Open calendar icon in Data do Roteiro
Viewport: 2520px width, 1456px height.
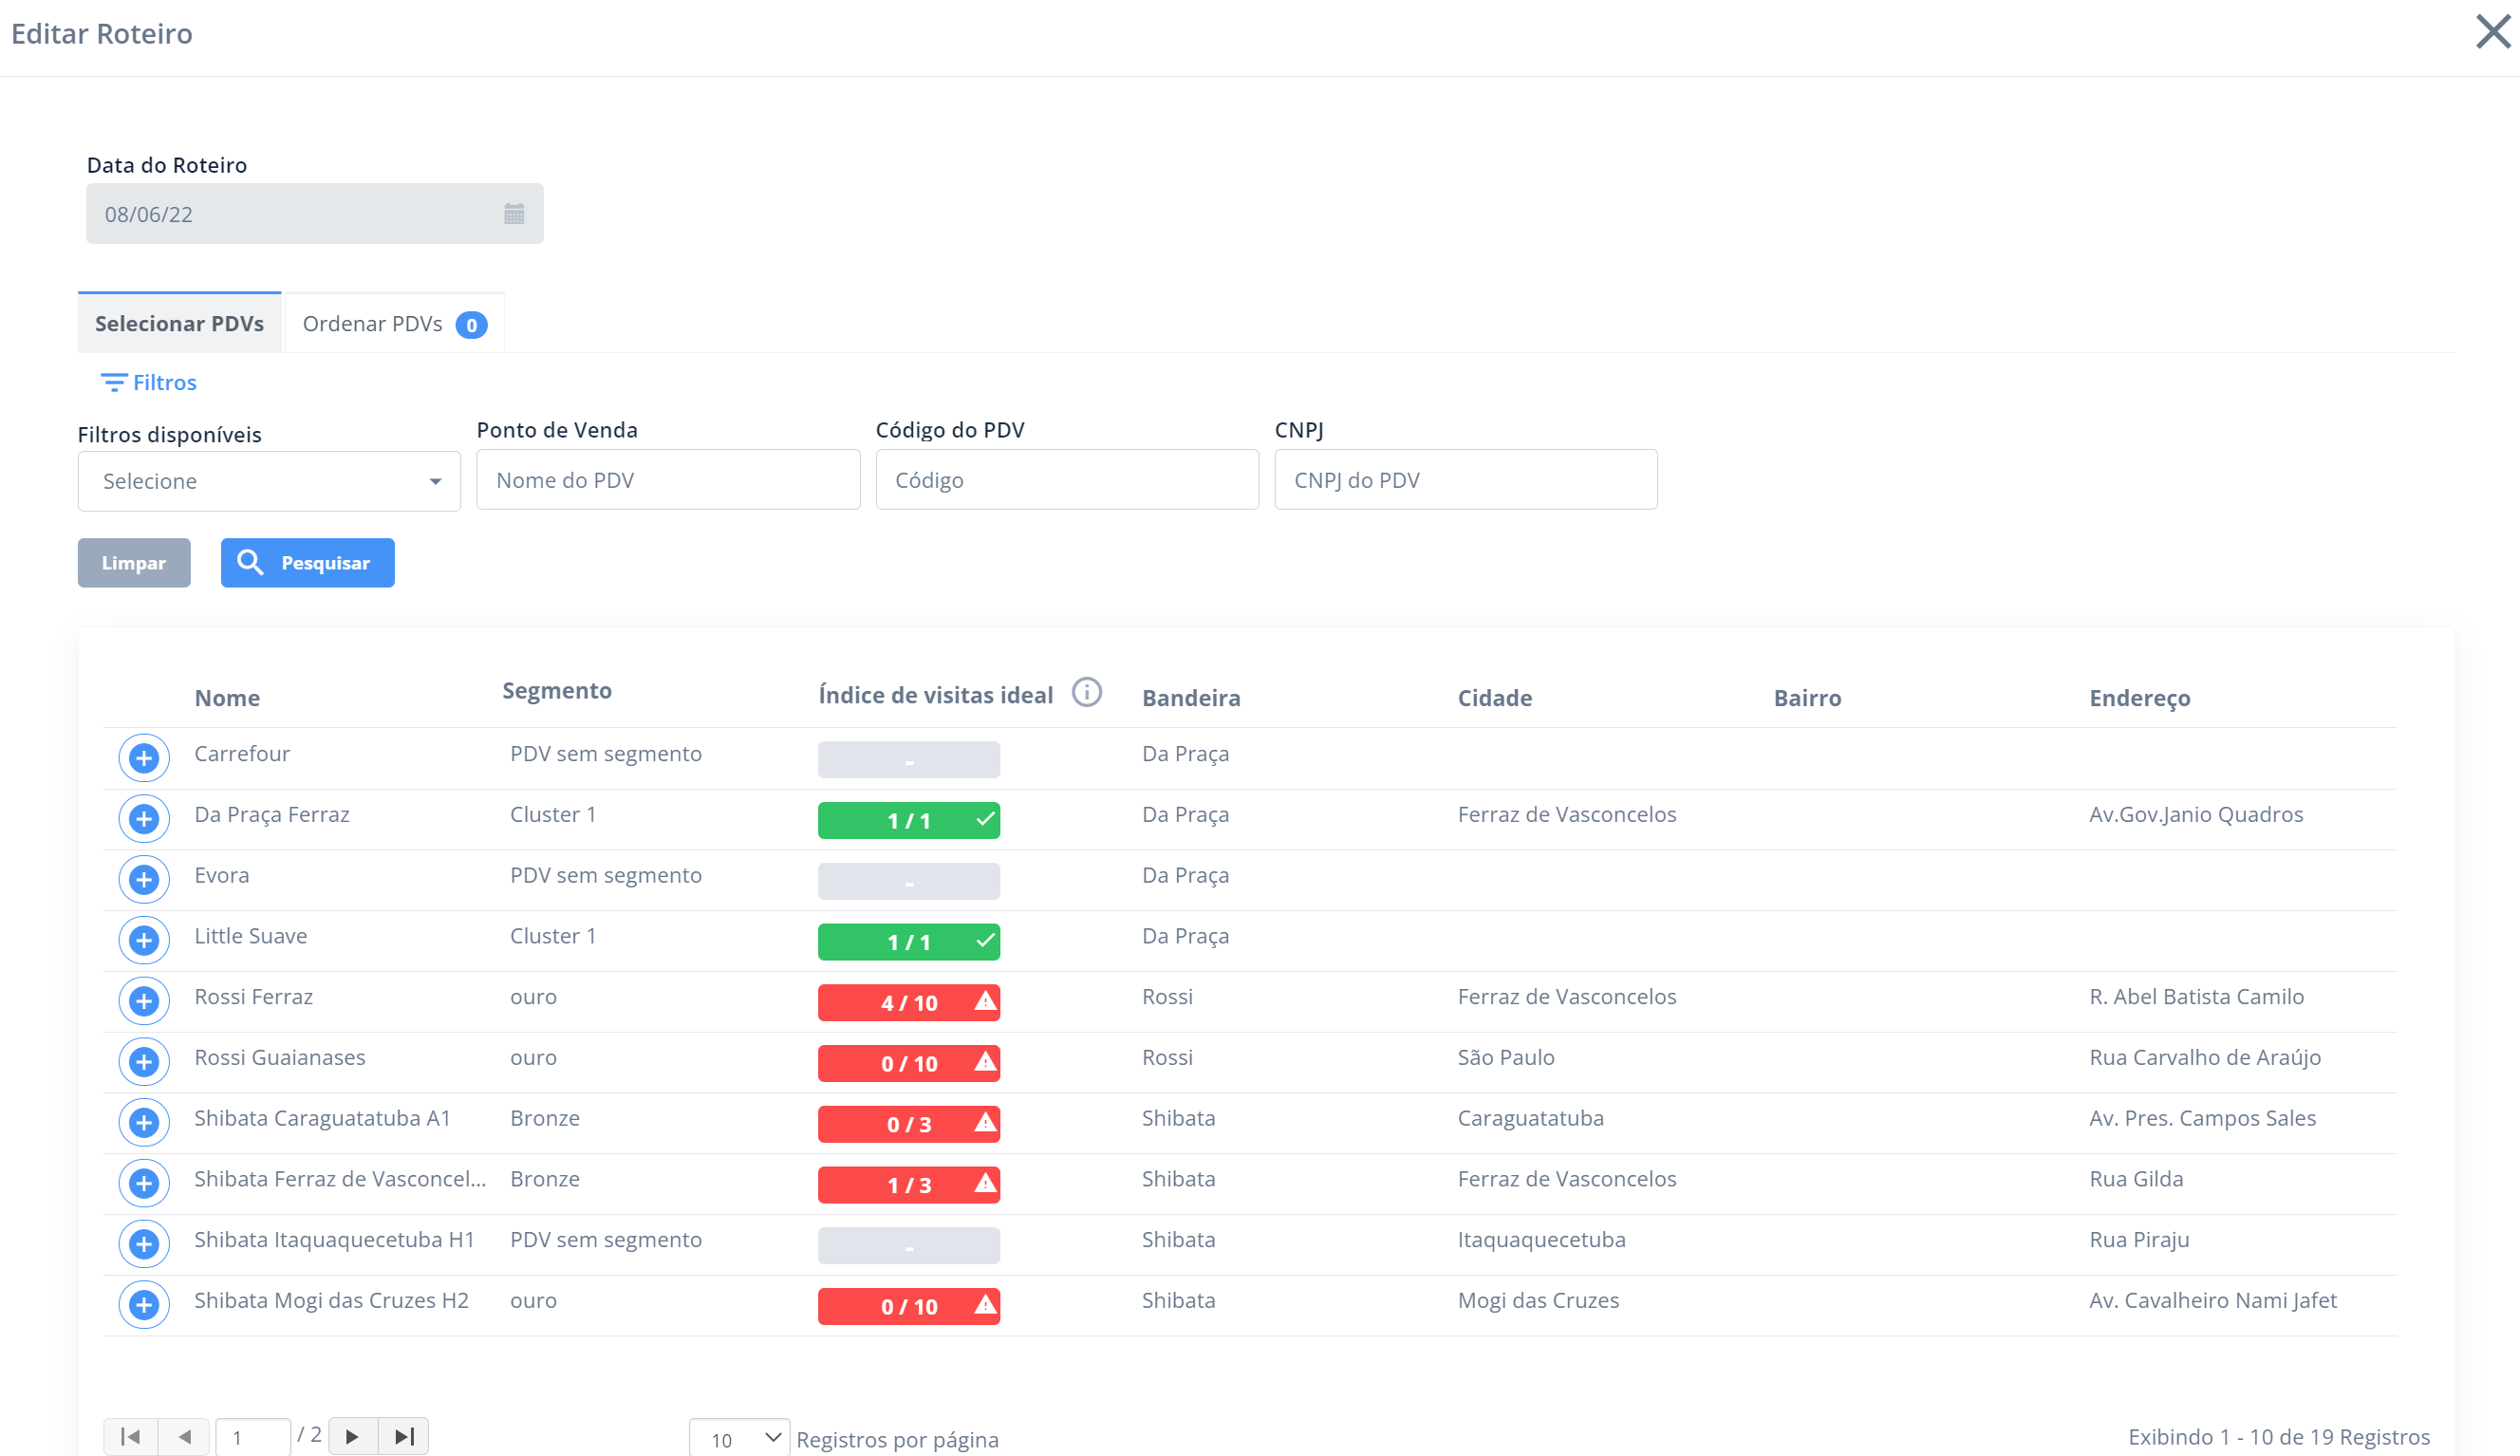pos(514,214)
